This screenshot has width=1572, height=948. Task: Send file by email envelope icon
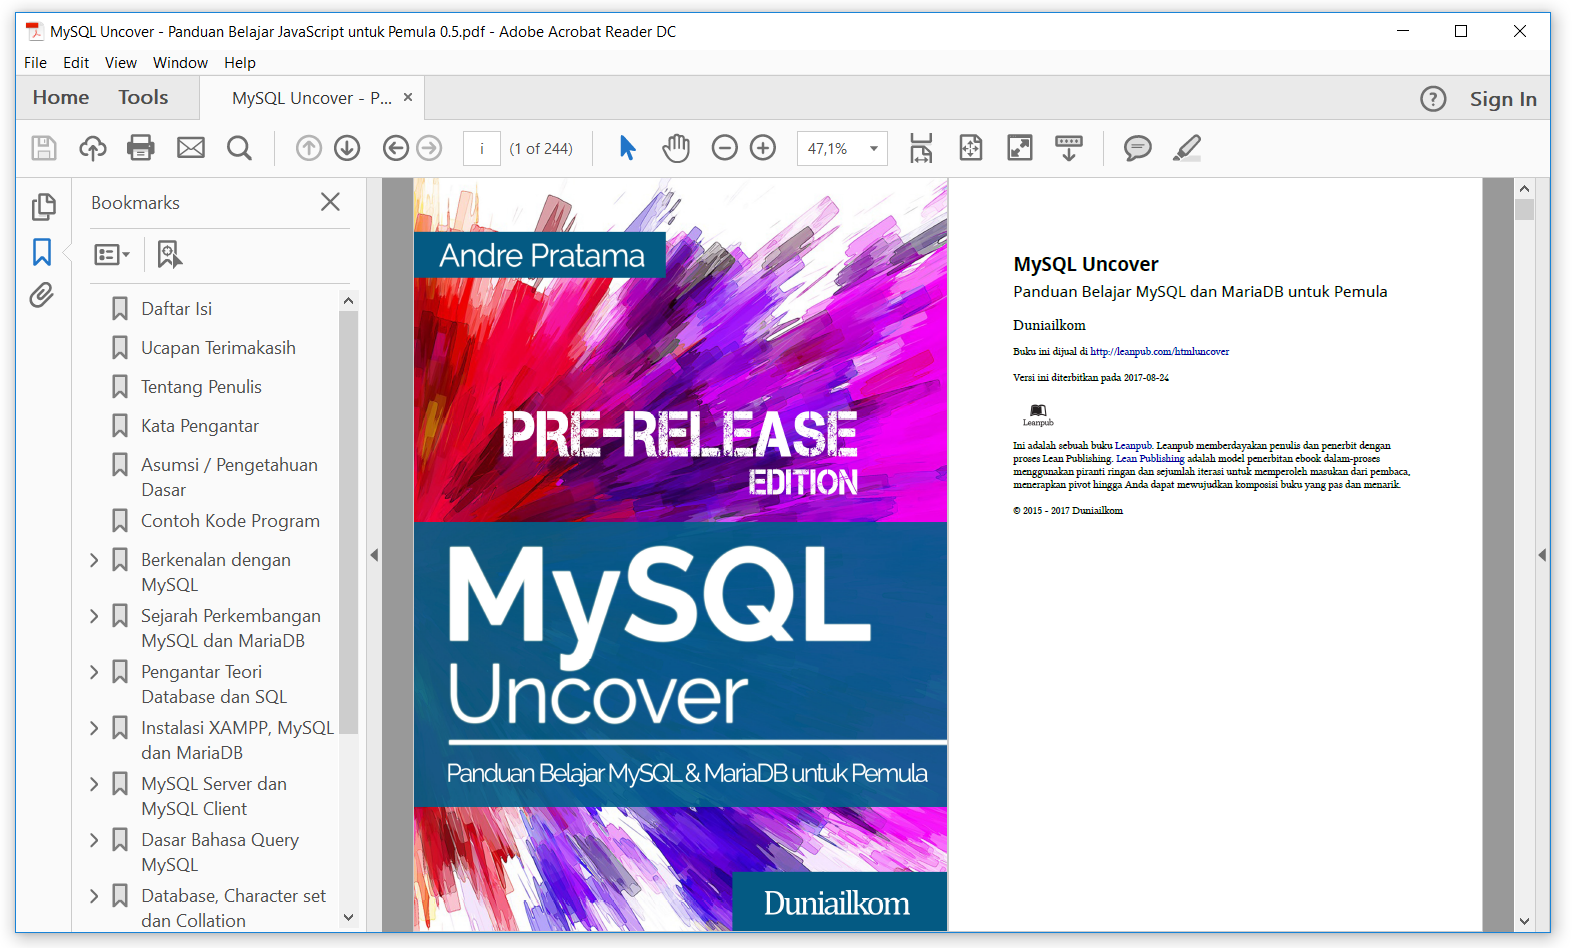coord(191,148)
